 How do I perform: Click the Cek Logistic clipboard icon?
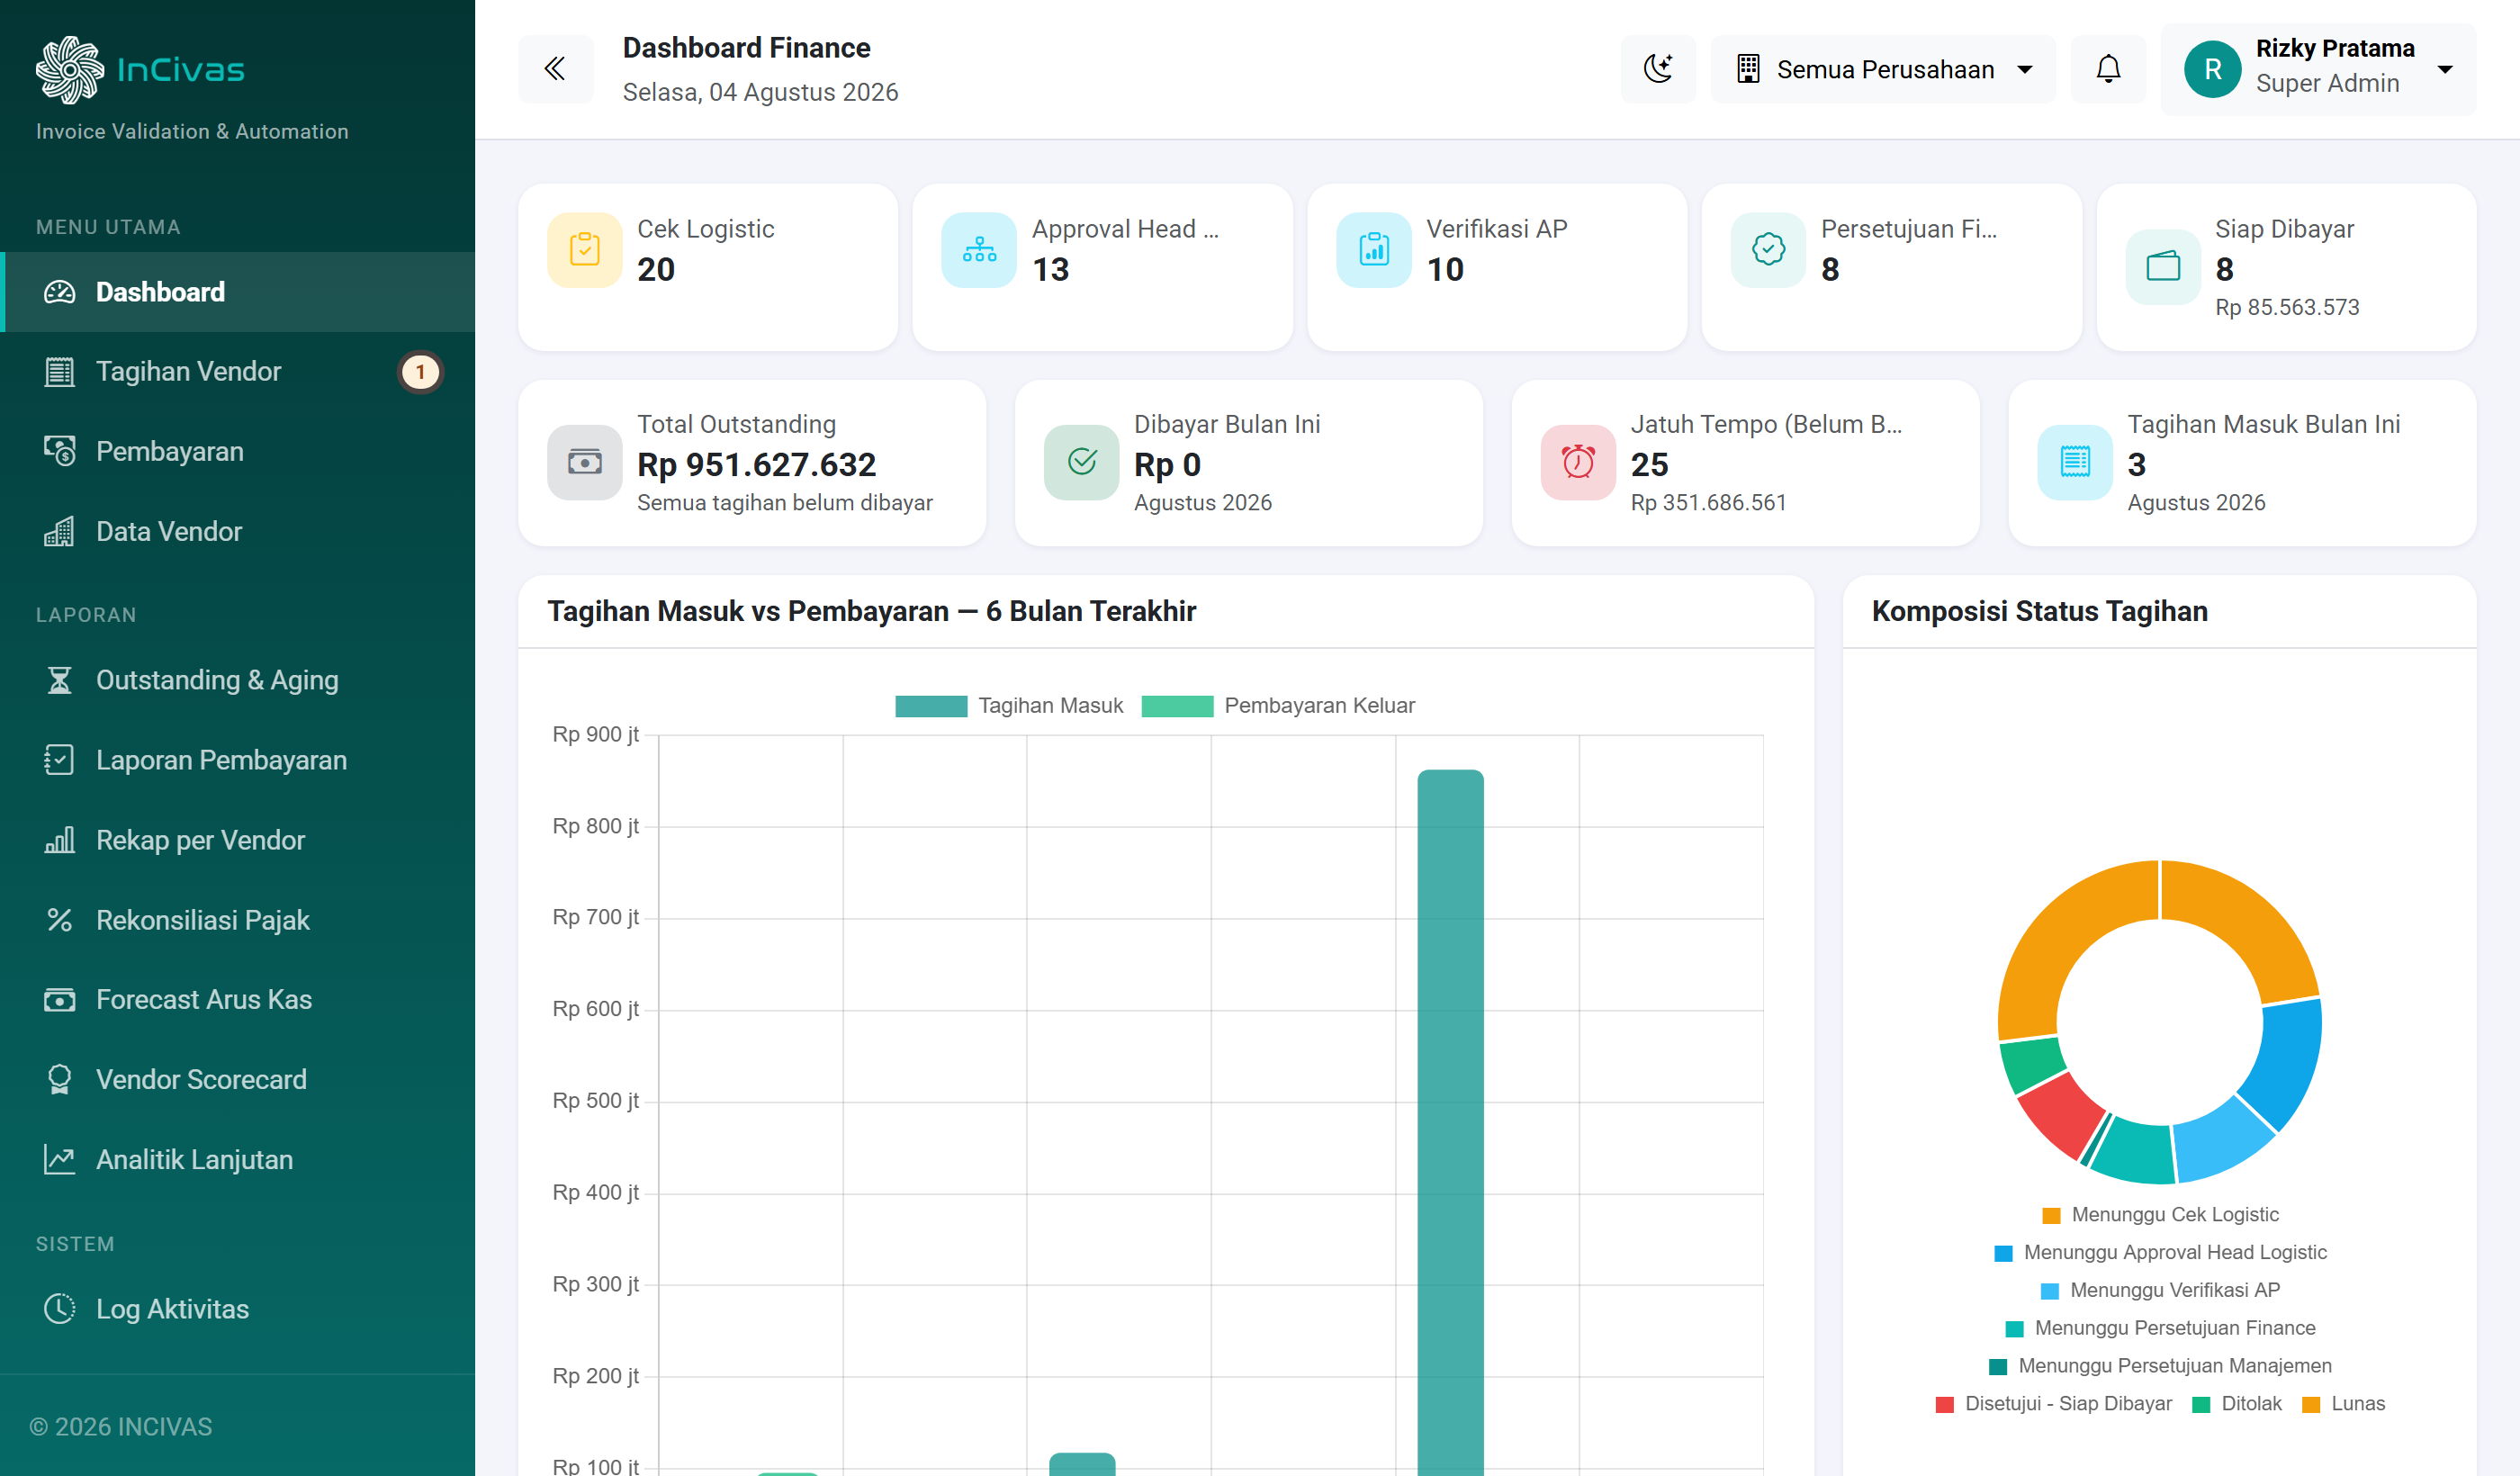[x=585, y=250]
